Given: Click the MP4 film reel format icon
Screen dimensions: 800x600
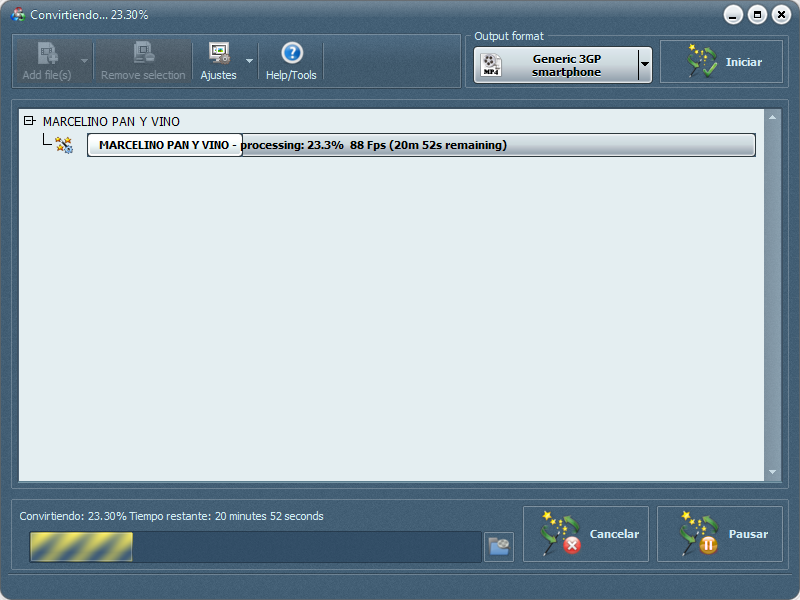Looking at the screenshot, I should (x=492, y=65).
